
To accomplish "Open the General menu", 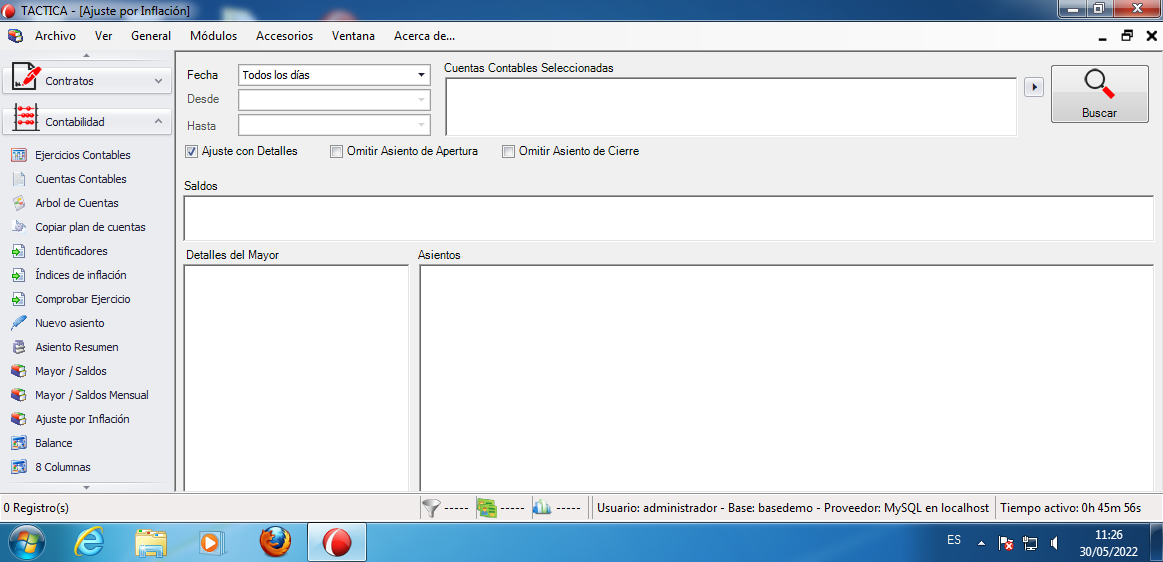I will point(151,36).
